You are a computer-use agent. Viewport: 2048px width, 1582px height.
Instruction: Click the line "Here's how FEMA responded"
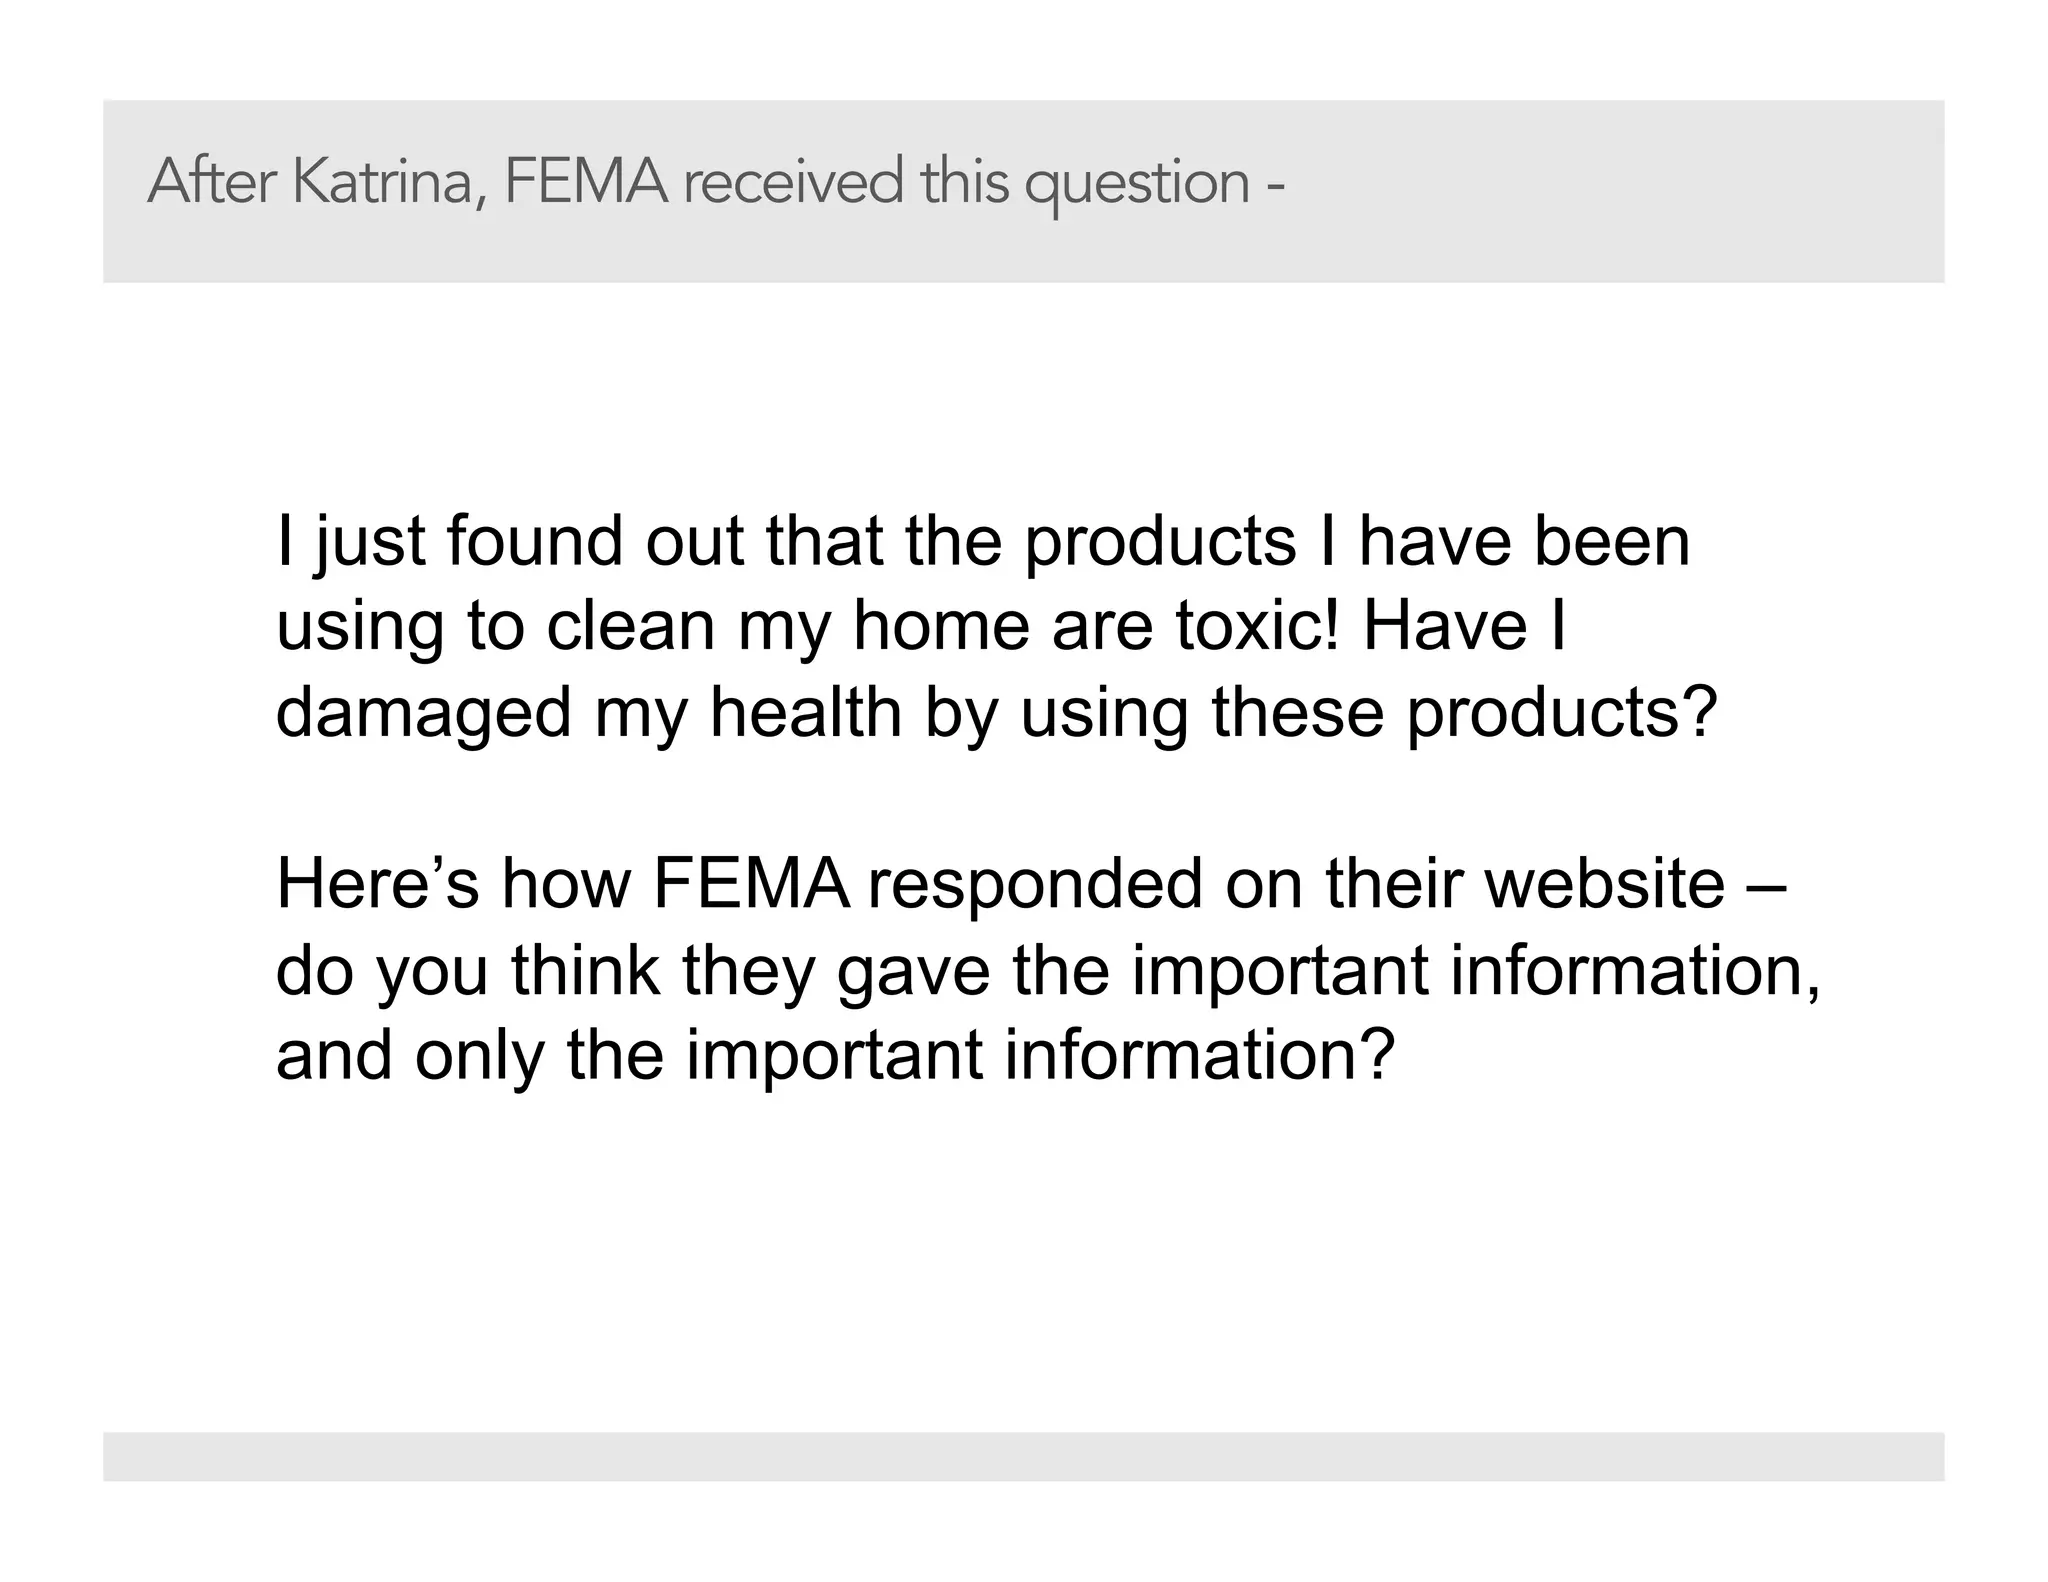coord(1025,884)
